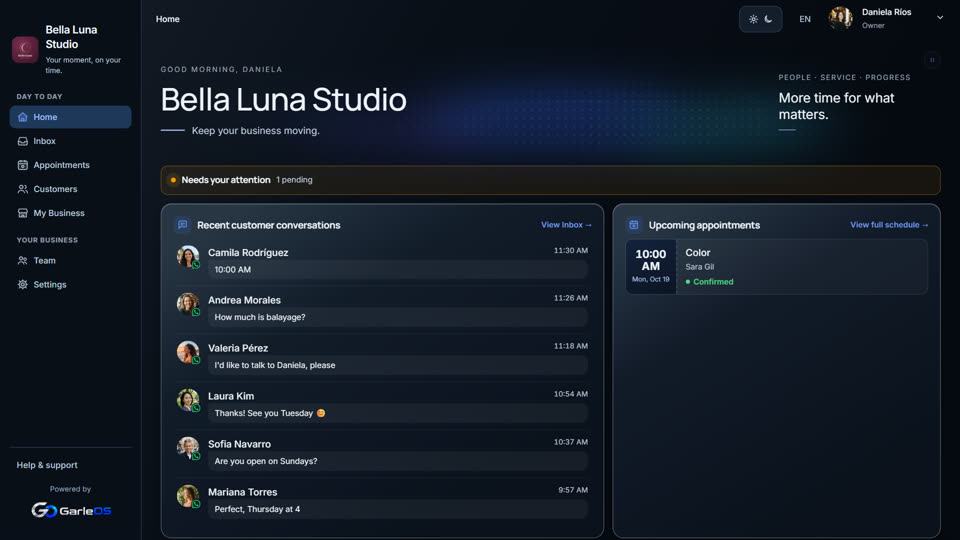
Task: Click Laura Kim conversation name
Action: coord(231,396)
